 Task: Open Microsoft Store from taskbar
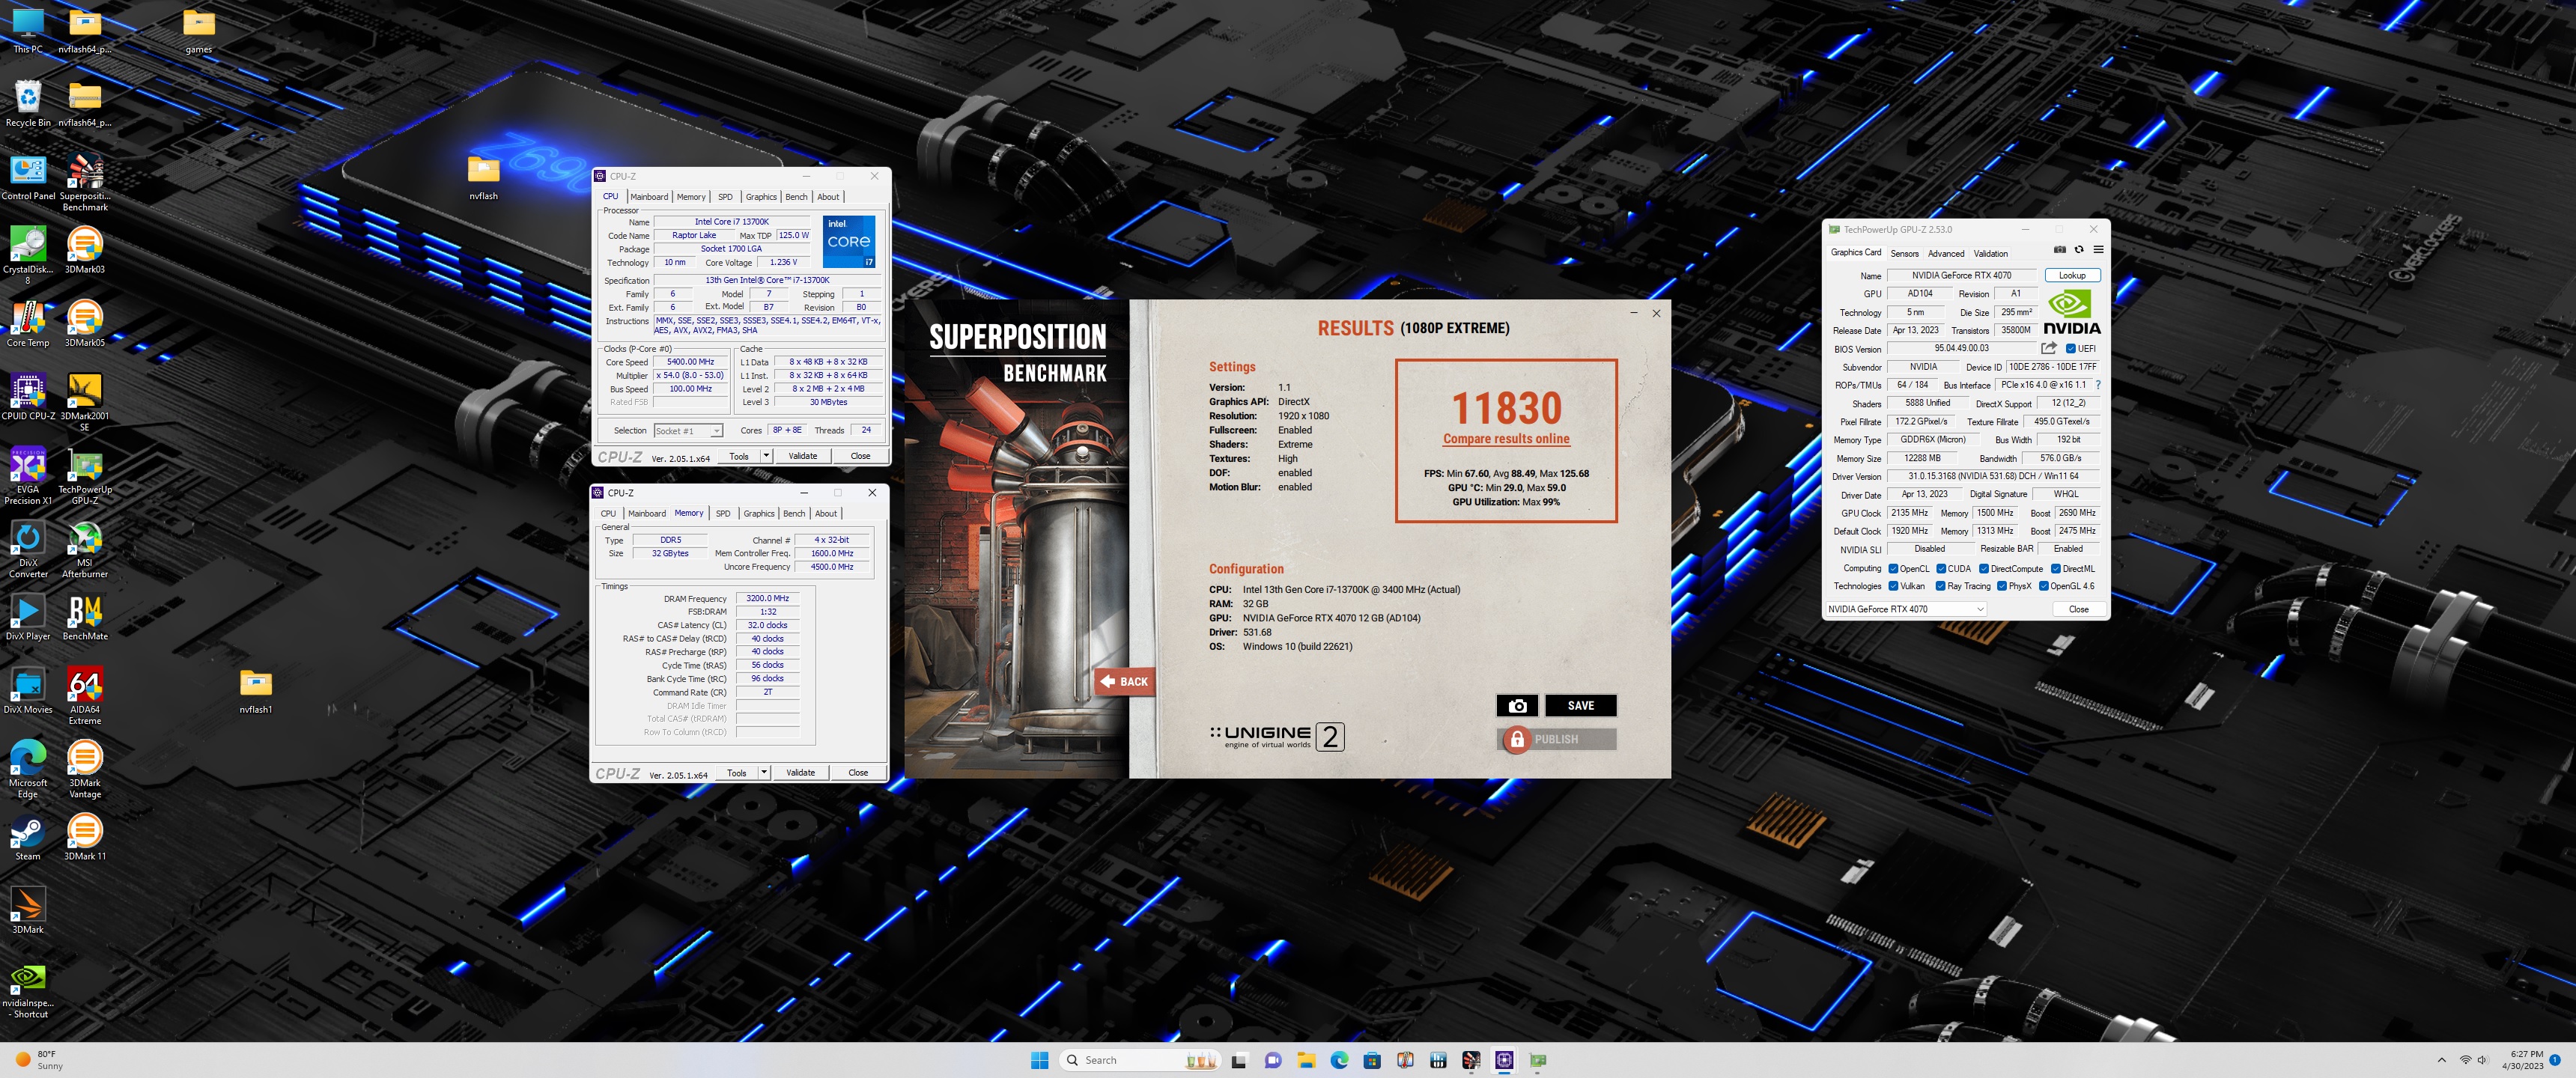coord(1372,1060)
